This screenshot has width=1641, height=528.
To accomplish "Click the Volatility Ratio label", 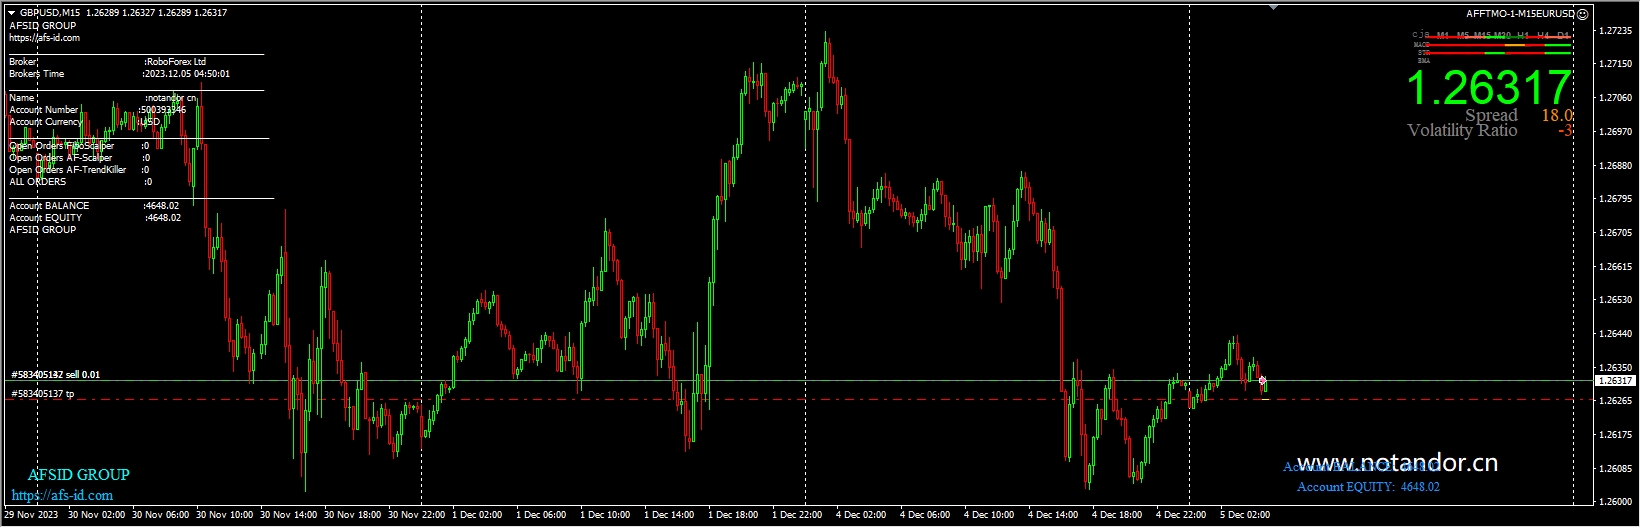I will pyautogui.click(x=1462, y=131).
